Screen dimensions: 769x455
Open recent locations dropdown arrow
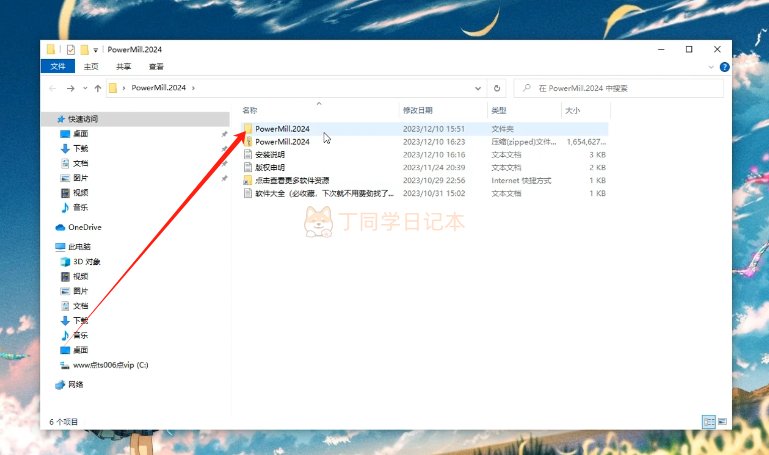coord(85,88)
